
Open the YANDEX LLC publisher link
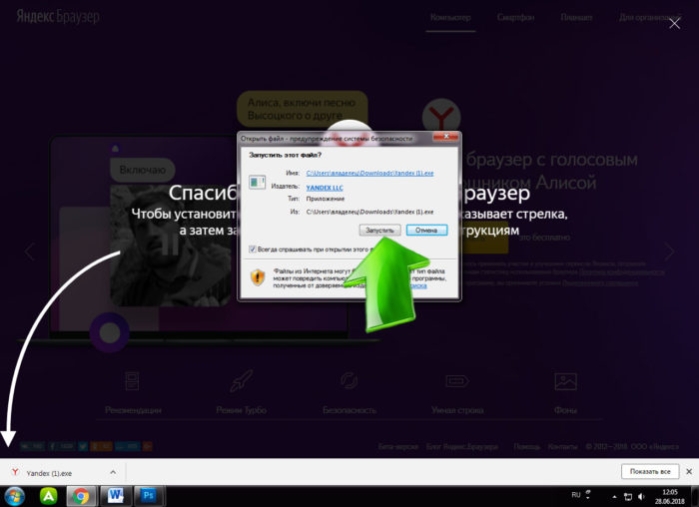pyautogui.click(x=325, y=188)
